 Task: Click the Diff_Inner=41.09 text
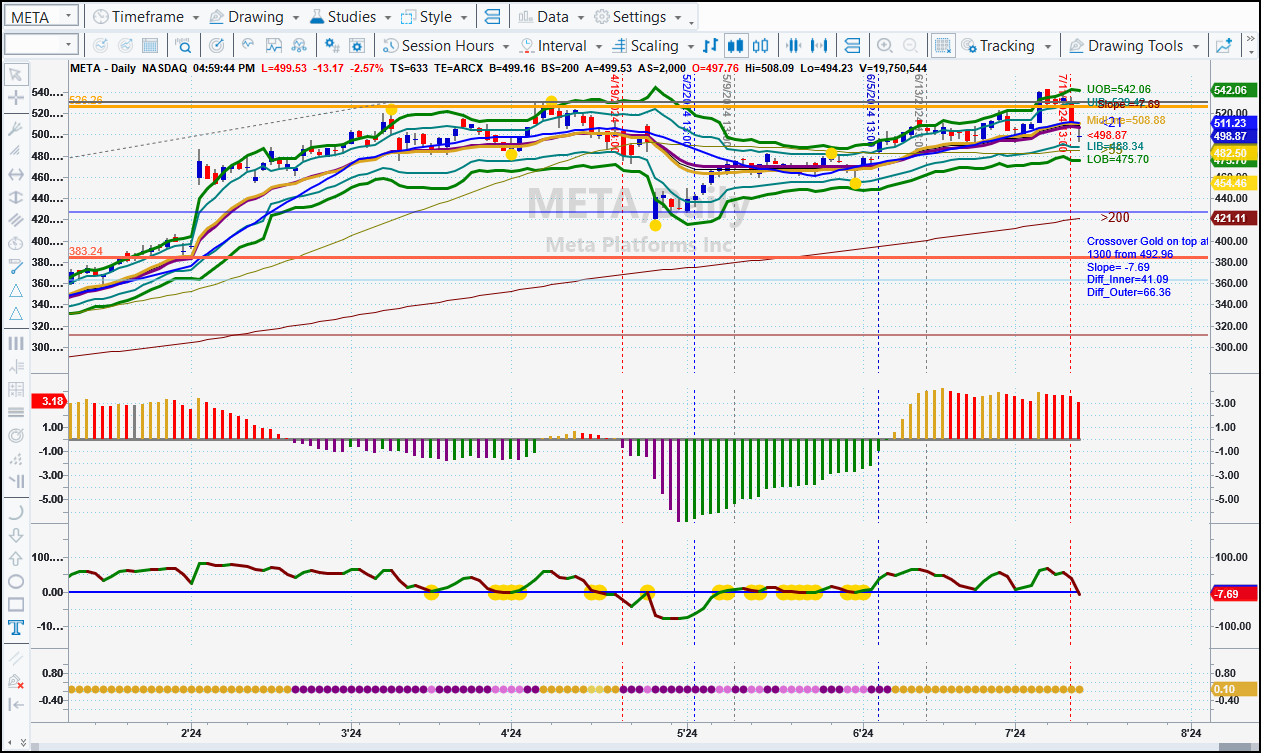point(1128,280)
